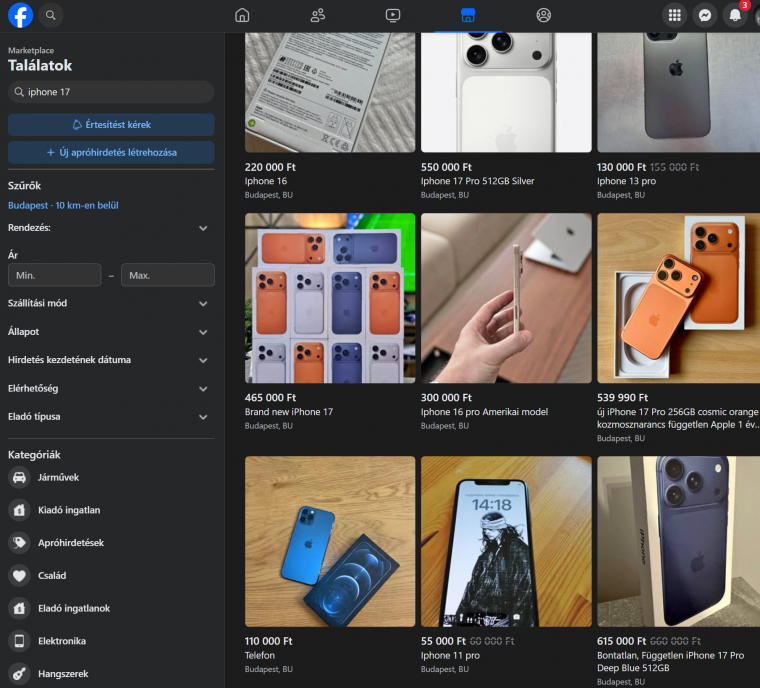Click the Budapest 10 km-en belül link
This screenshot has height=688, width=760.
click(63, 205)
